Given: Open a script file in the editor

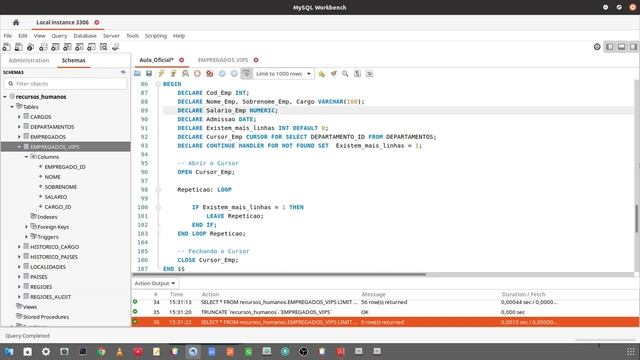Looking at the screenshot, I should (137, 74).
